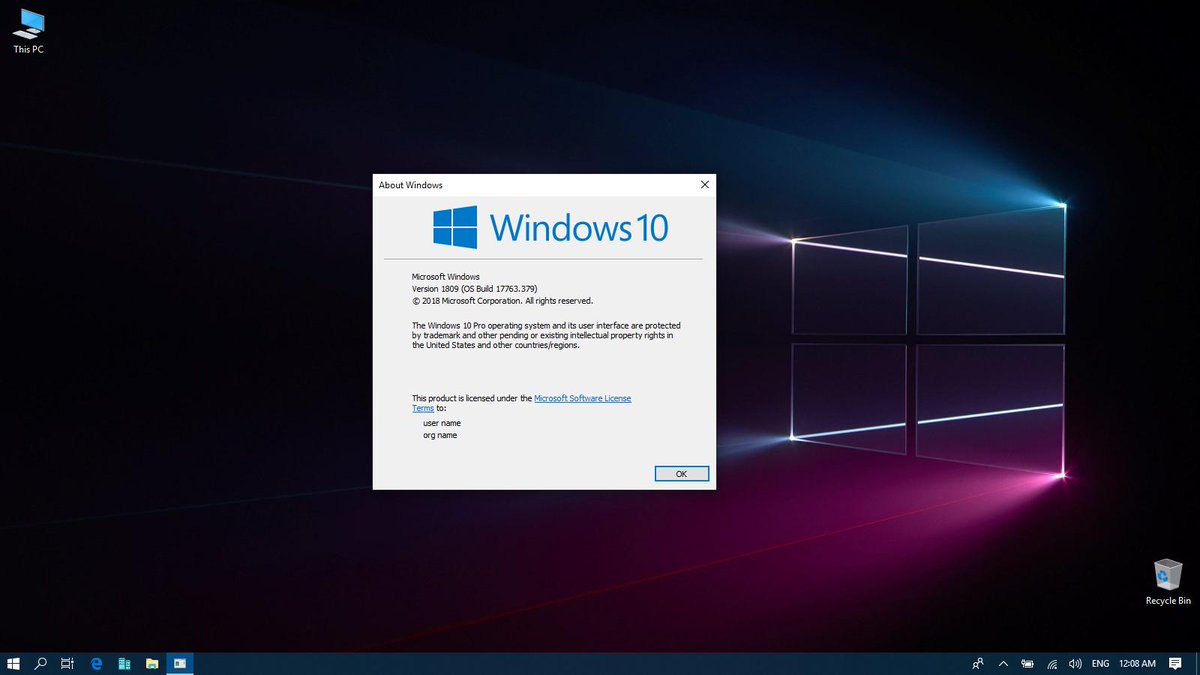
Task: Select the Recycle Bin desktop icon
Action: (x=1168, y=582)
